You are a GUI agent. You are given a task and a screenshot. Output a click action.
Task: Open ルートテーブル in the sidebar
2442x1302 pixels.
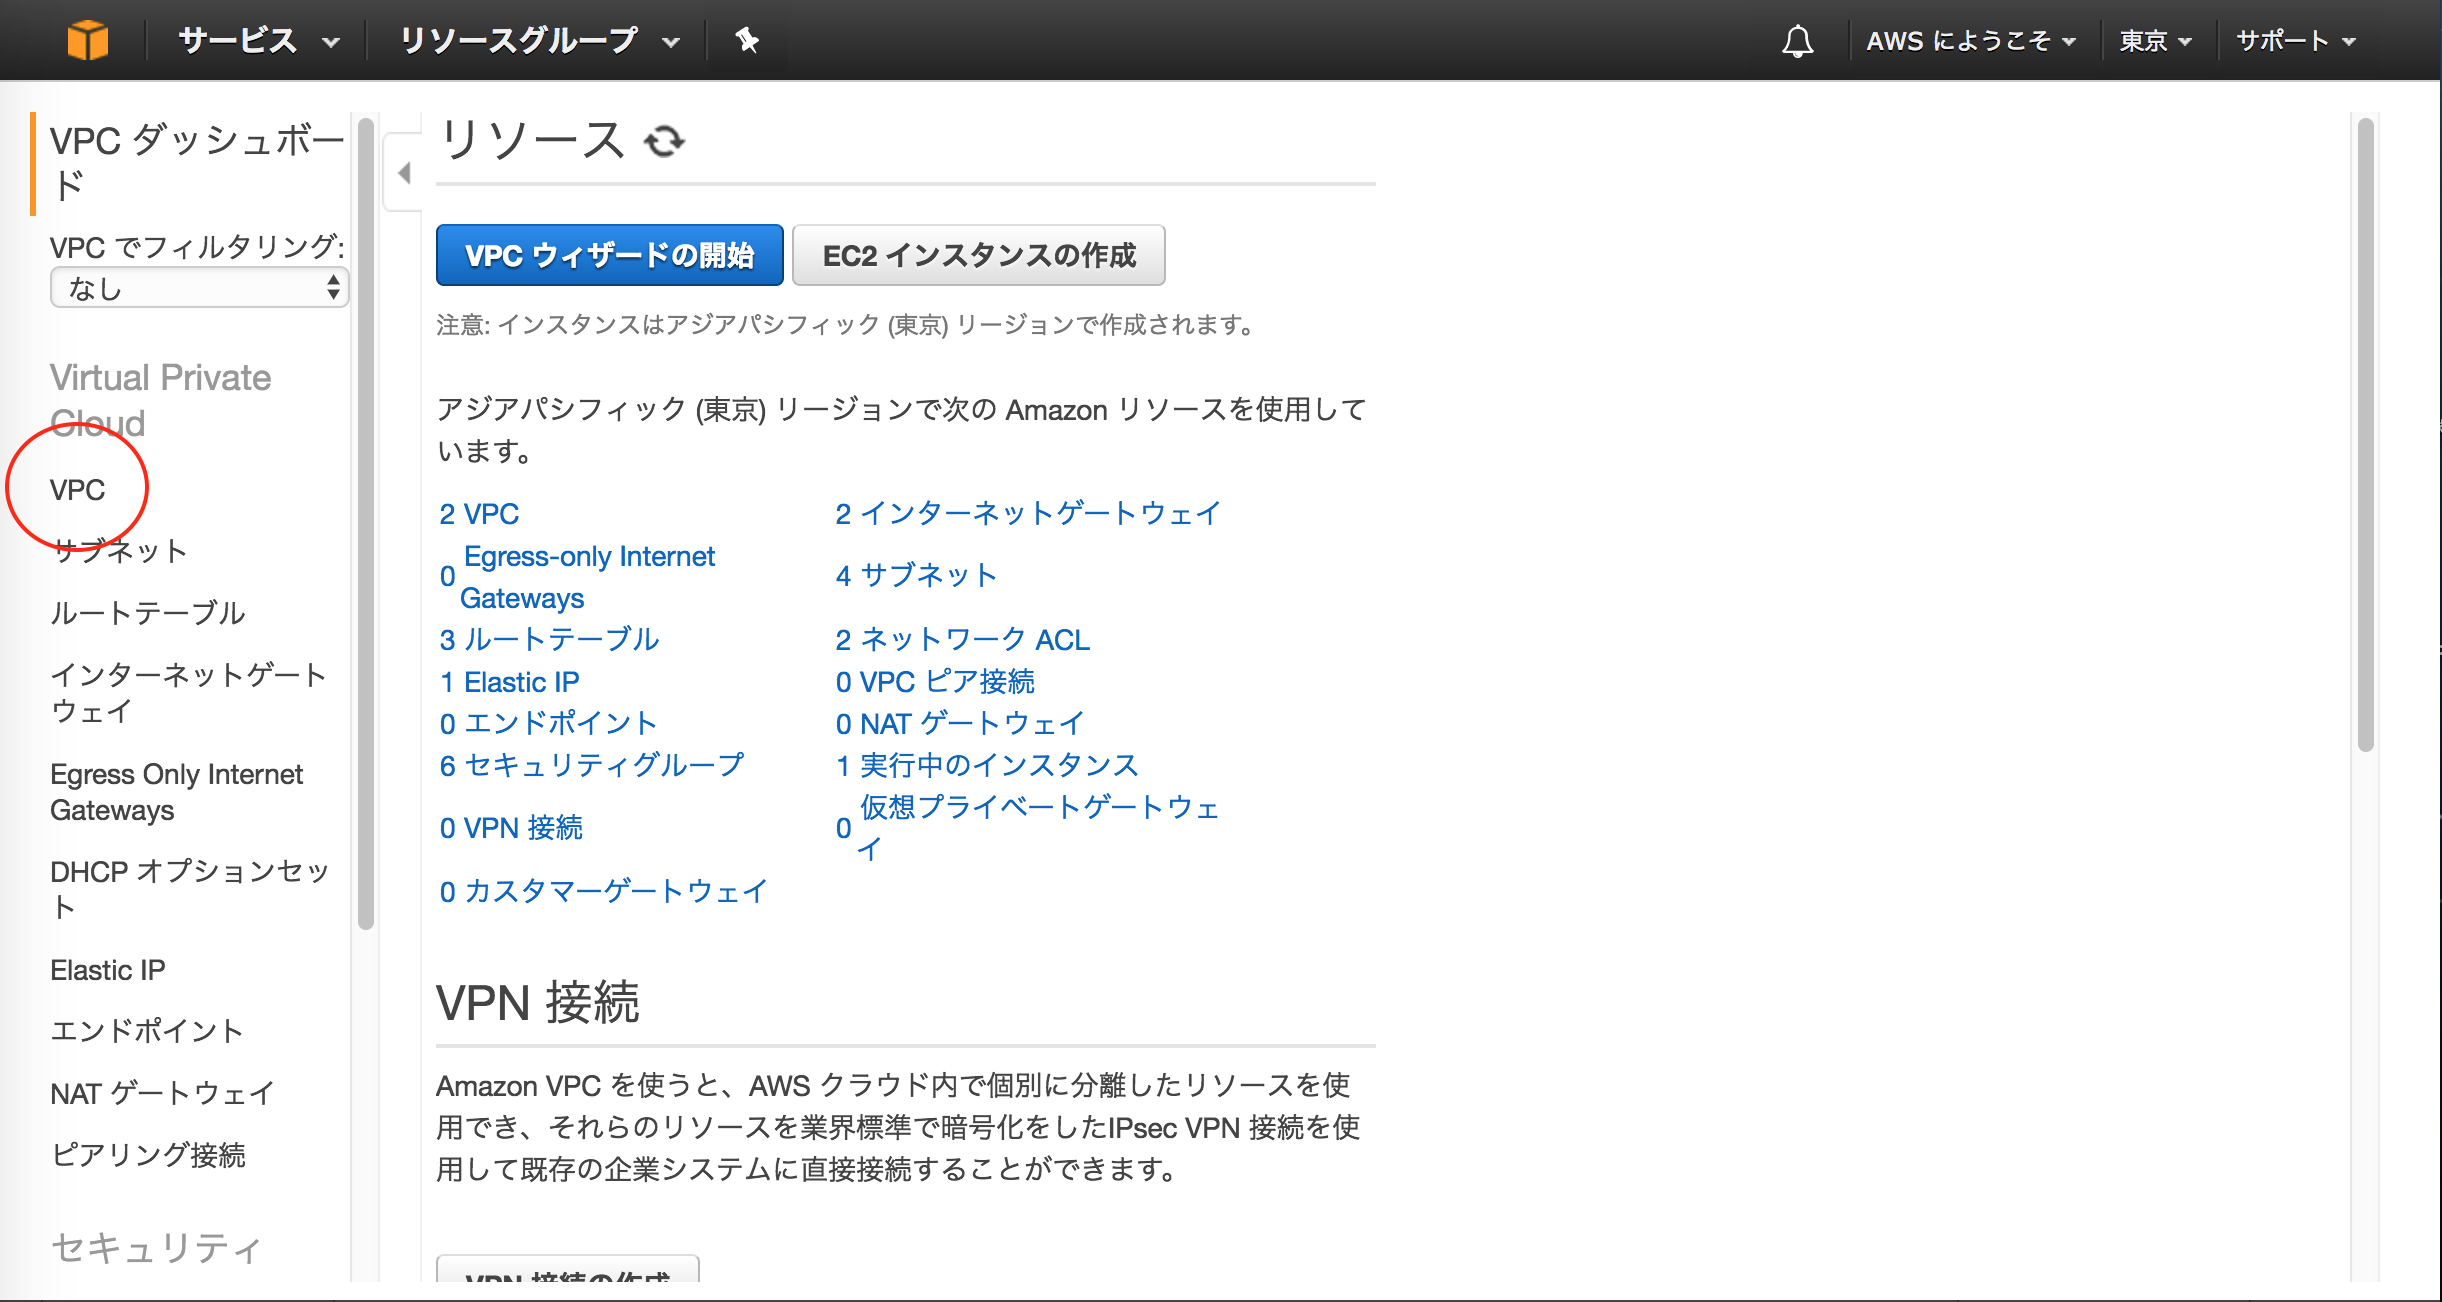point(148,613)
